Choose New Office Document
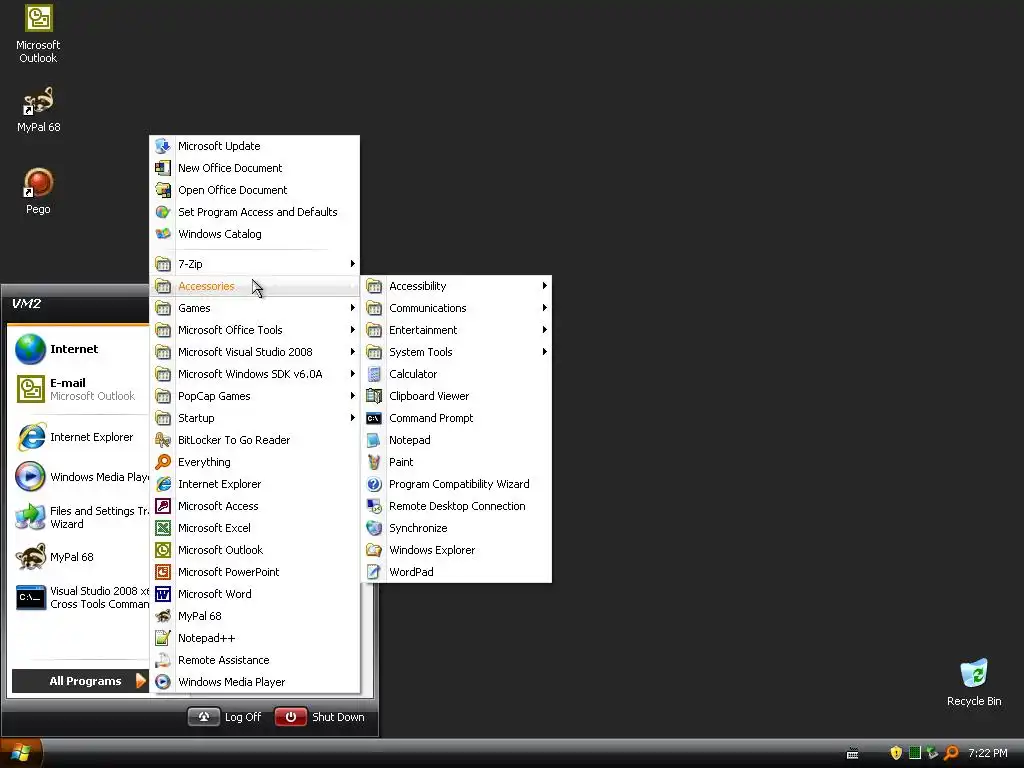 point(255,168)
